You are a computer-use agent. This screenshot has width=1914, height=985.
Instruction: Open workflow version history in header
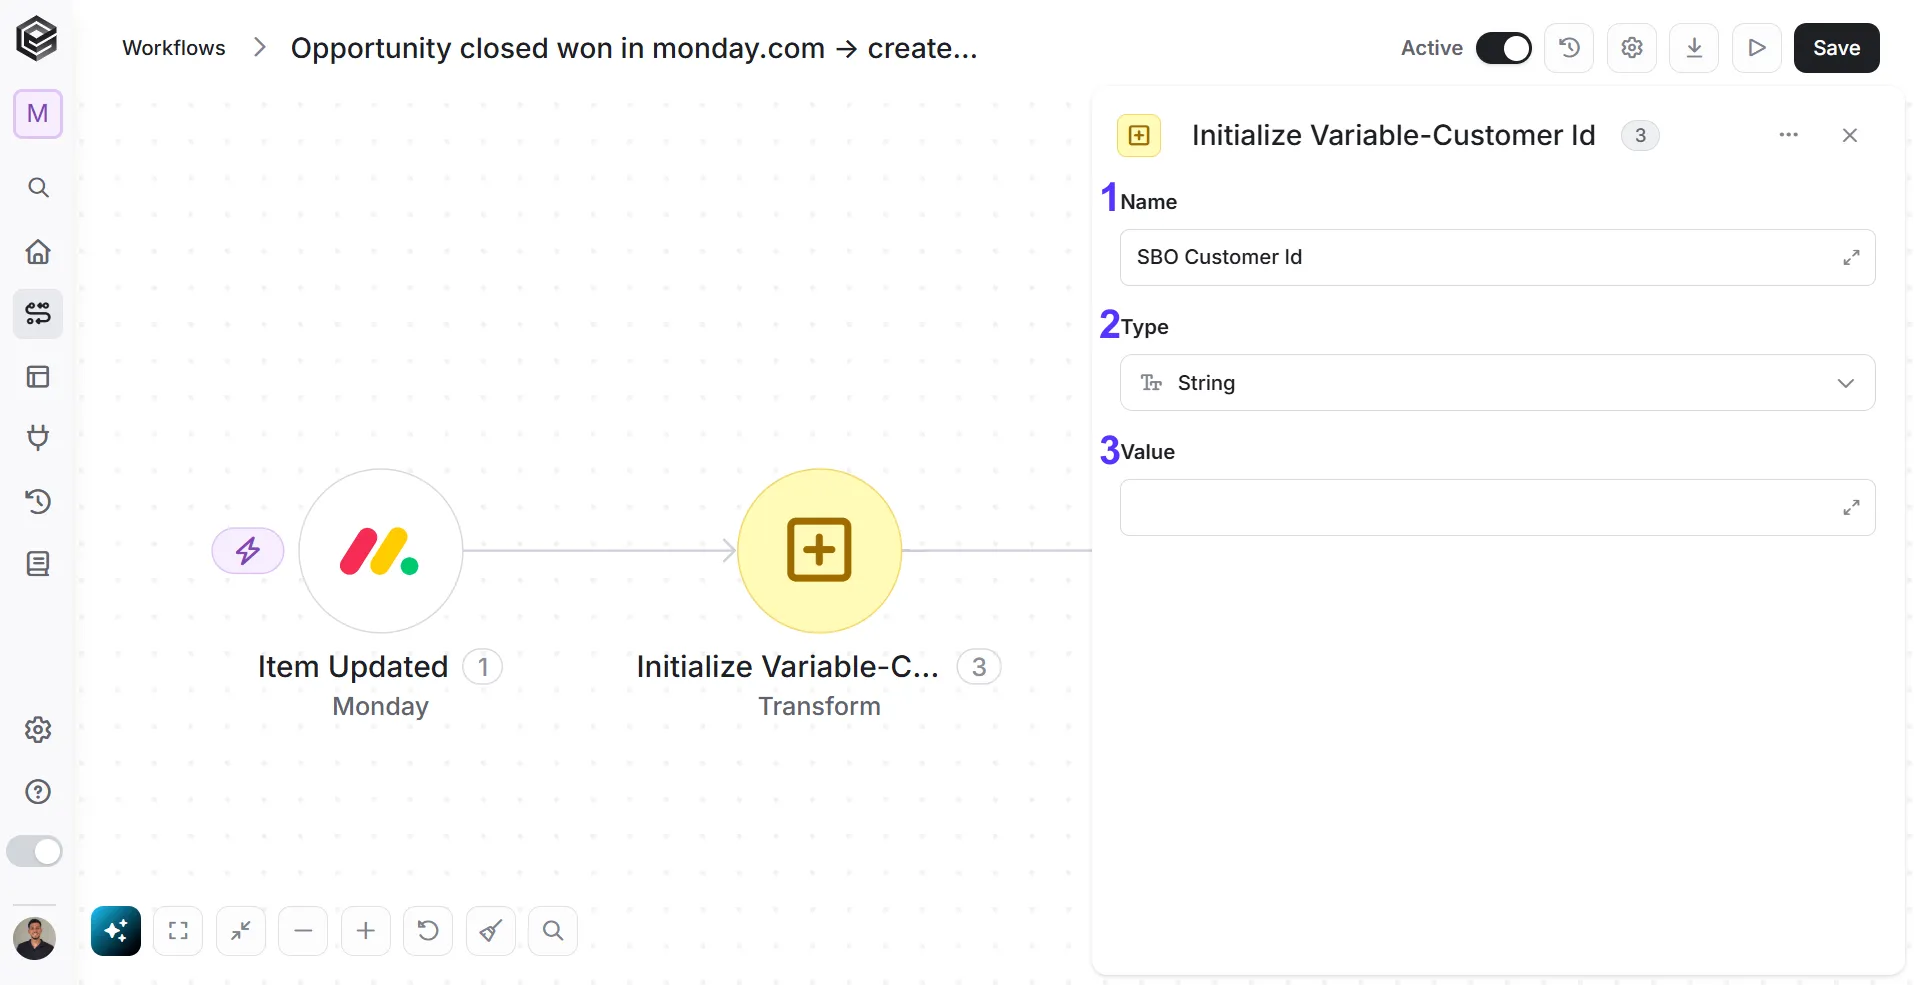click(x=1570, y=48)
